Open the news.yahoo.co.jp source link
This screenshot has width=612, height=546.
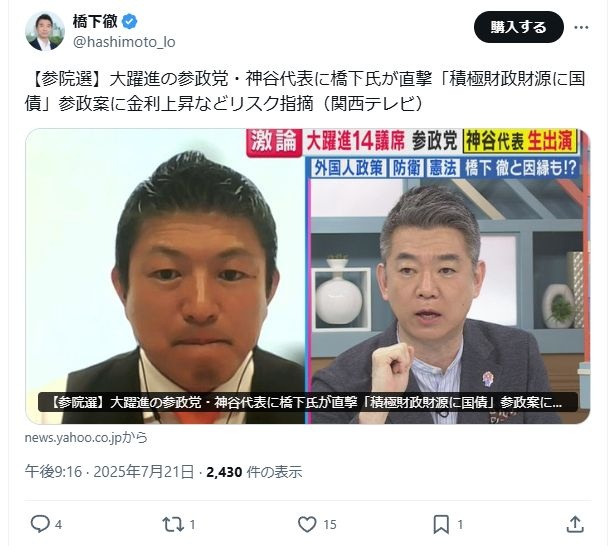tap(86, 438)
